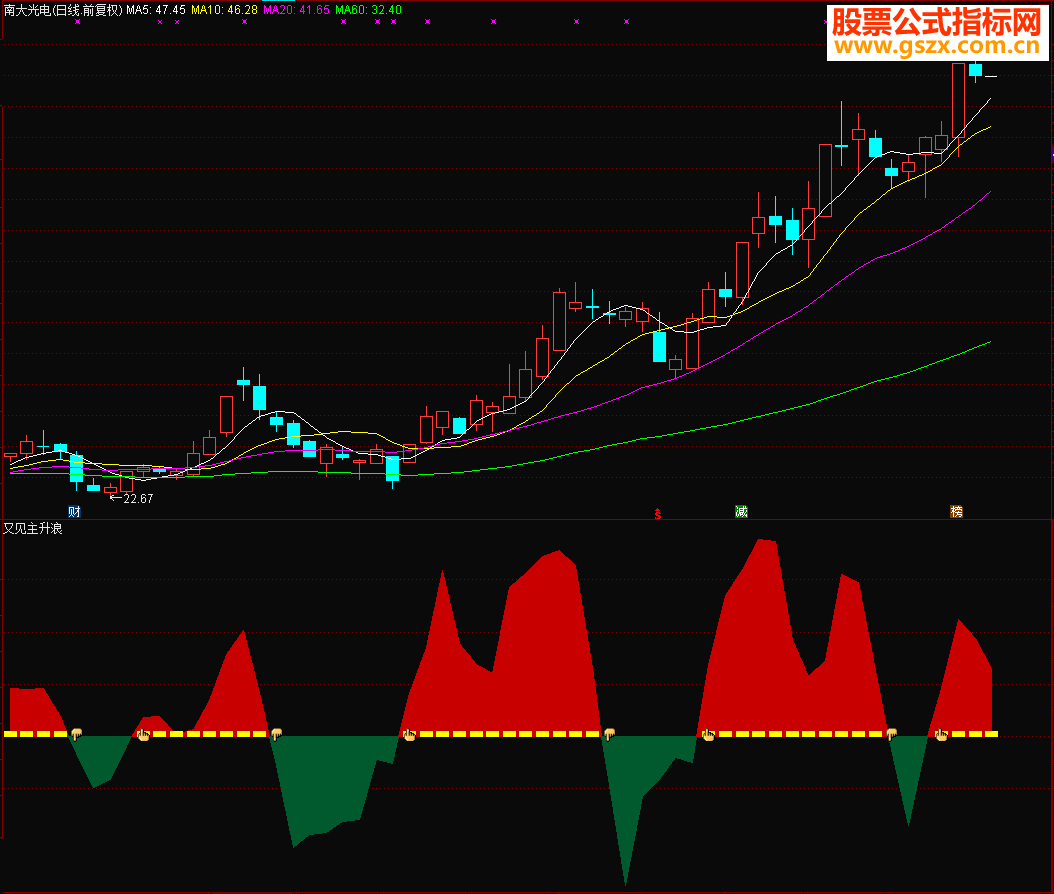Screen dimensions: 1054x894
Task: Select the MA60: 32.40 indicator label
Action: [368, 10]
